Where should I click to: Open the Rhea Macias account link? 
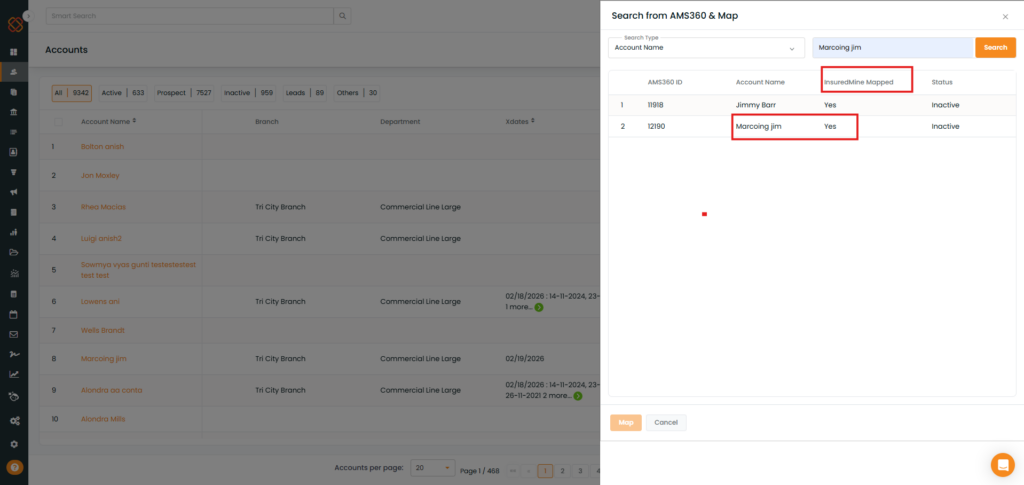click(x=103, y=207)
